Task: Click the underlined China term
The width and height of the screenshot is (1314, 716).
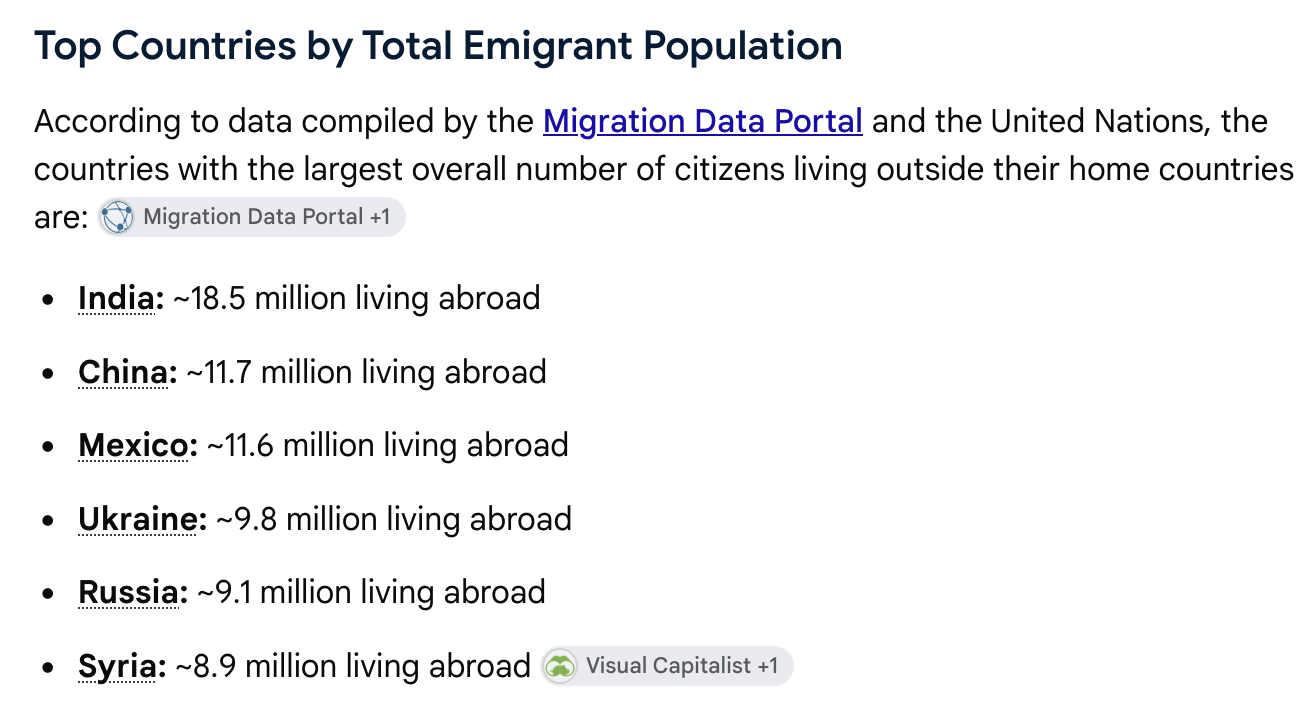Action: 127,372
